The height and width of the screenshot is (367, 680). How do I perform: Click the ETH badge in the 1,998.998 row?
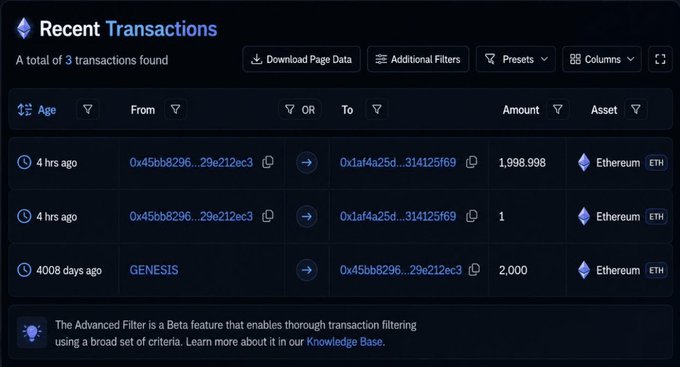click(656, 163)
